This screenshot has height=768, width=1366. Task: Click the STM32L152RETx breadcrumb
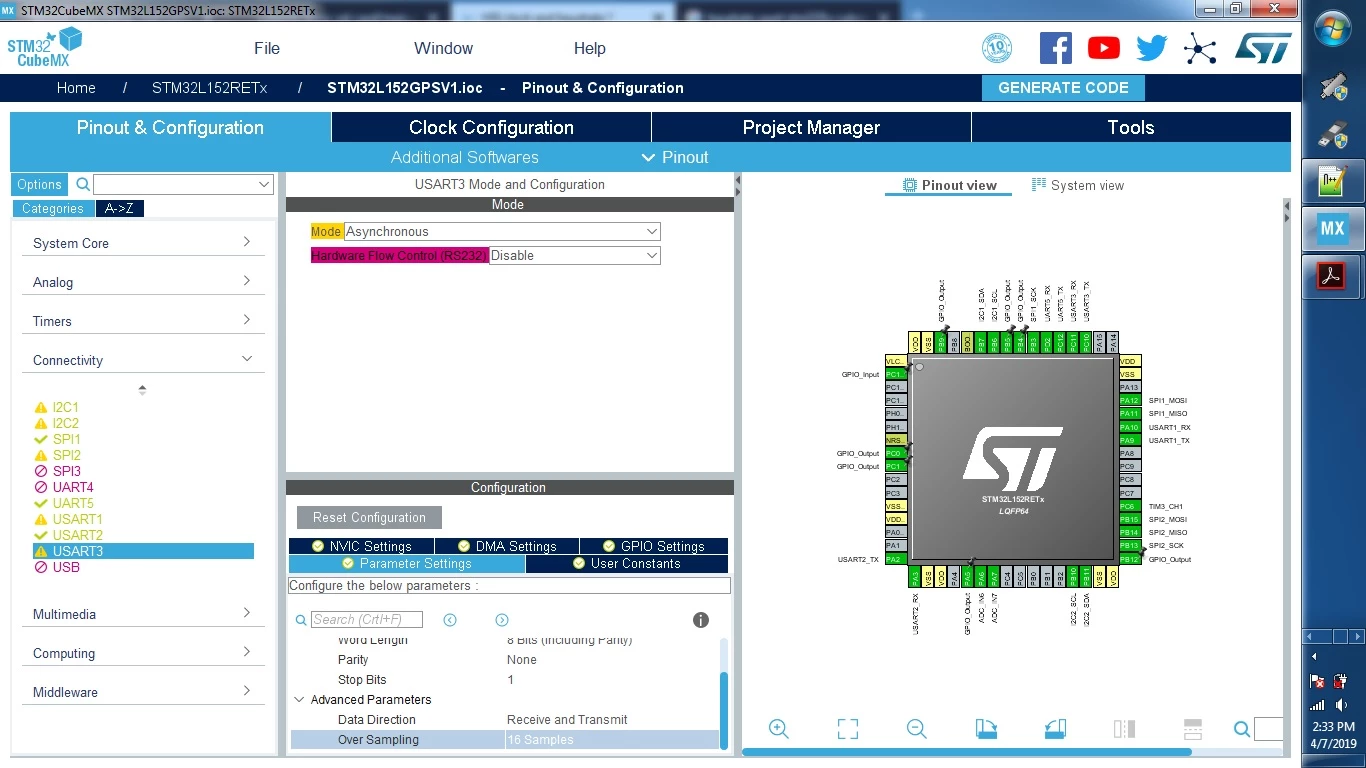coord(210,88)
